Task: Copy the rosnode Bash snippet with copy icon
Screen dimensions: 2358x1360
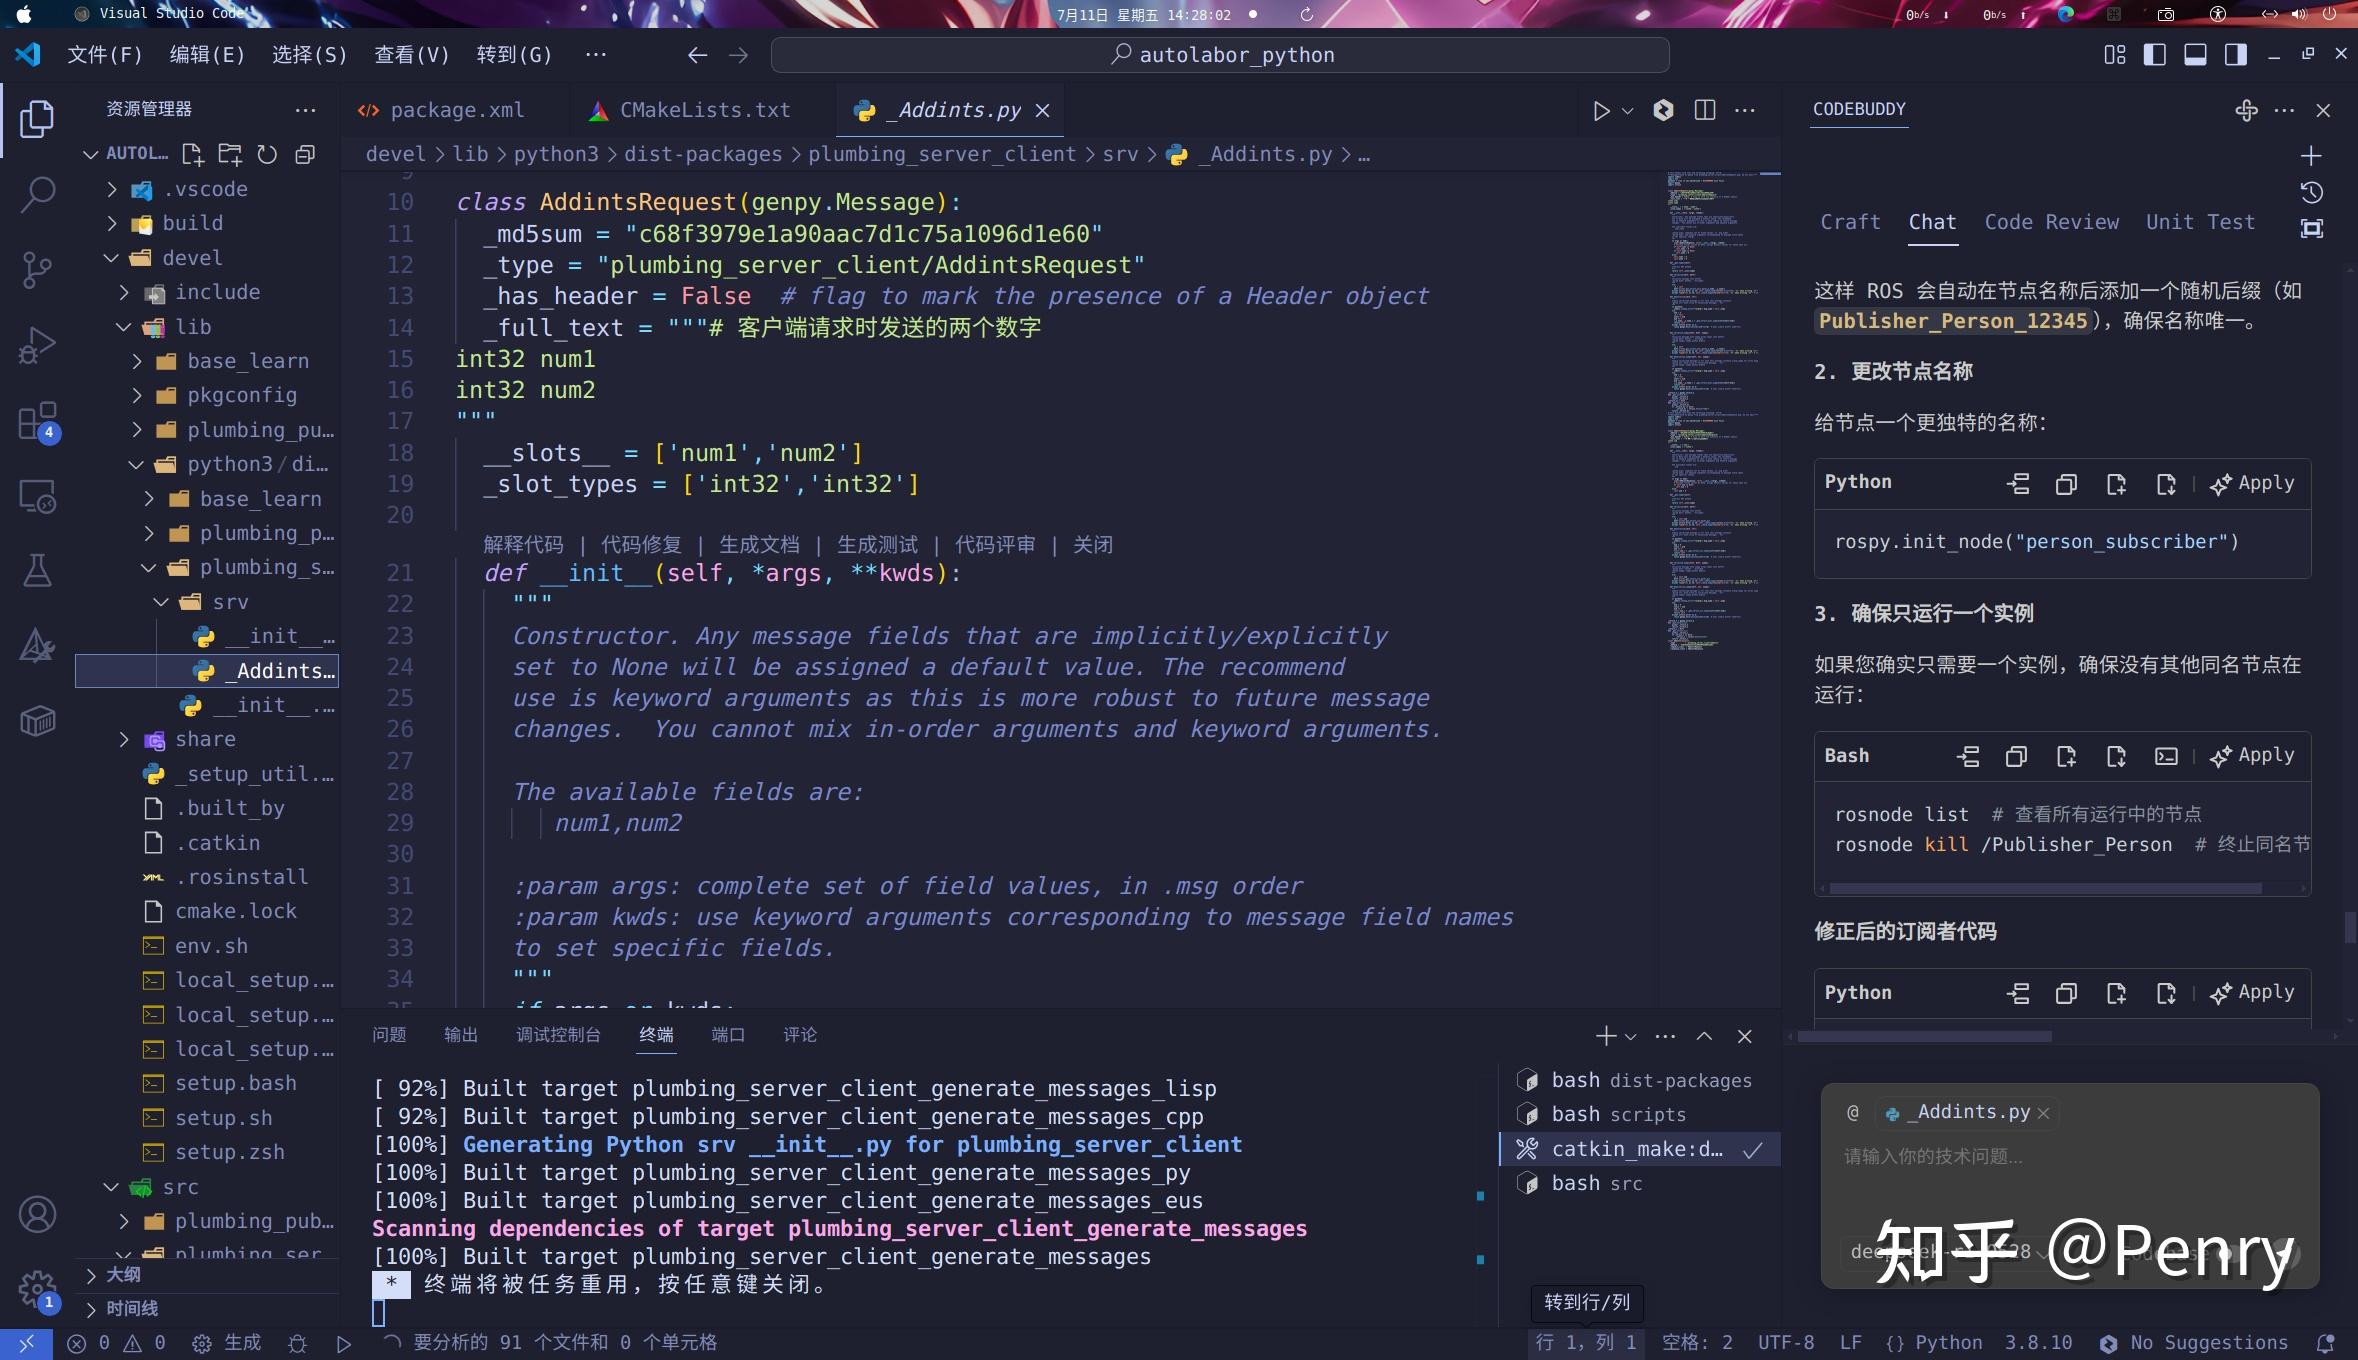Action: click(x=2015, y=756)
